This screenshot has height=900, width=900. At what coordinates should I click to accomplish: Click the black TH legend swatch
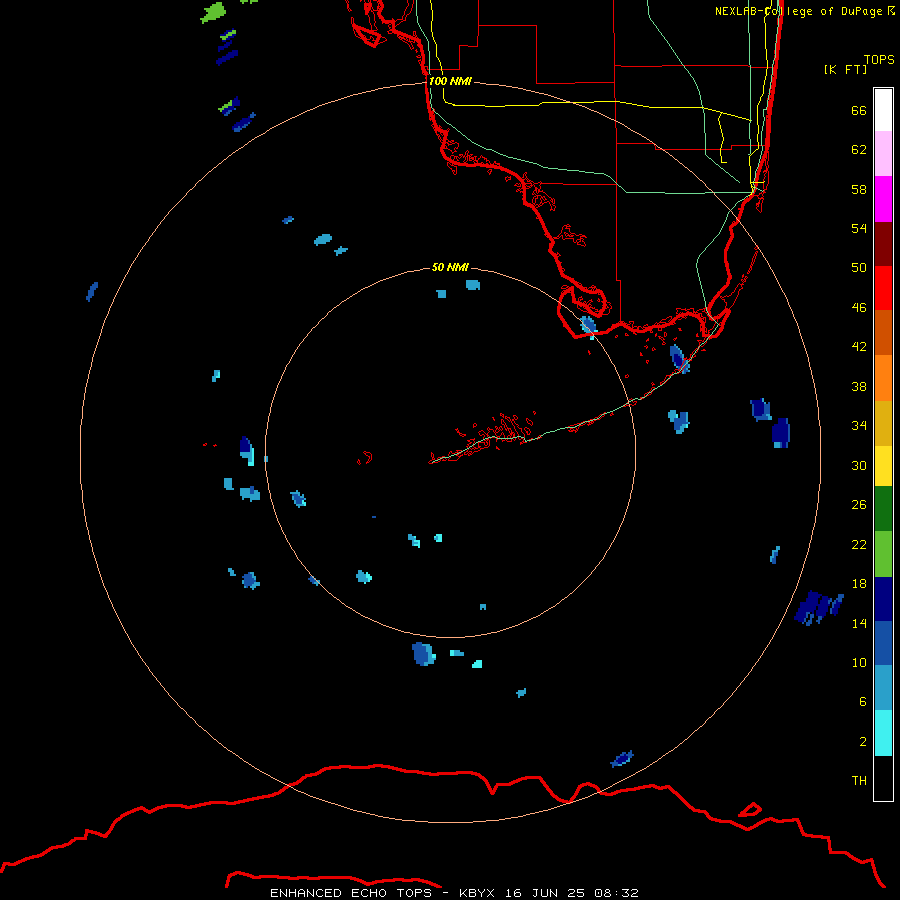tap(883, 778)
